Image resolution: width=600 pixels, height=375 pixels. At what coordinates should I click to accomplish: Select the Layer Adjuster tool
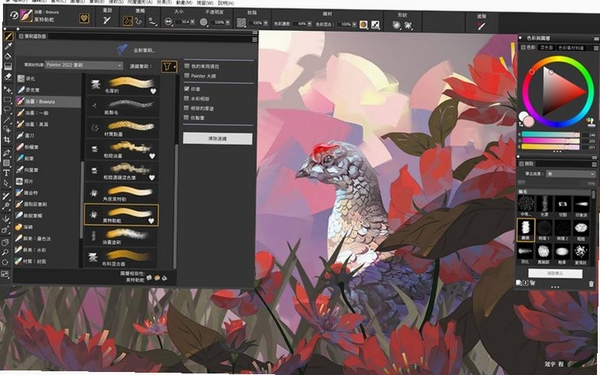tap(8, 90)
